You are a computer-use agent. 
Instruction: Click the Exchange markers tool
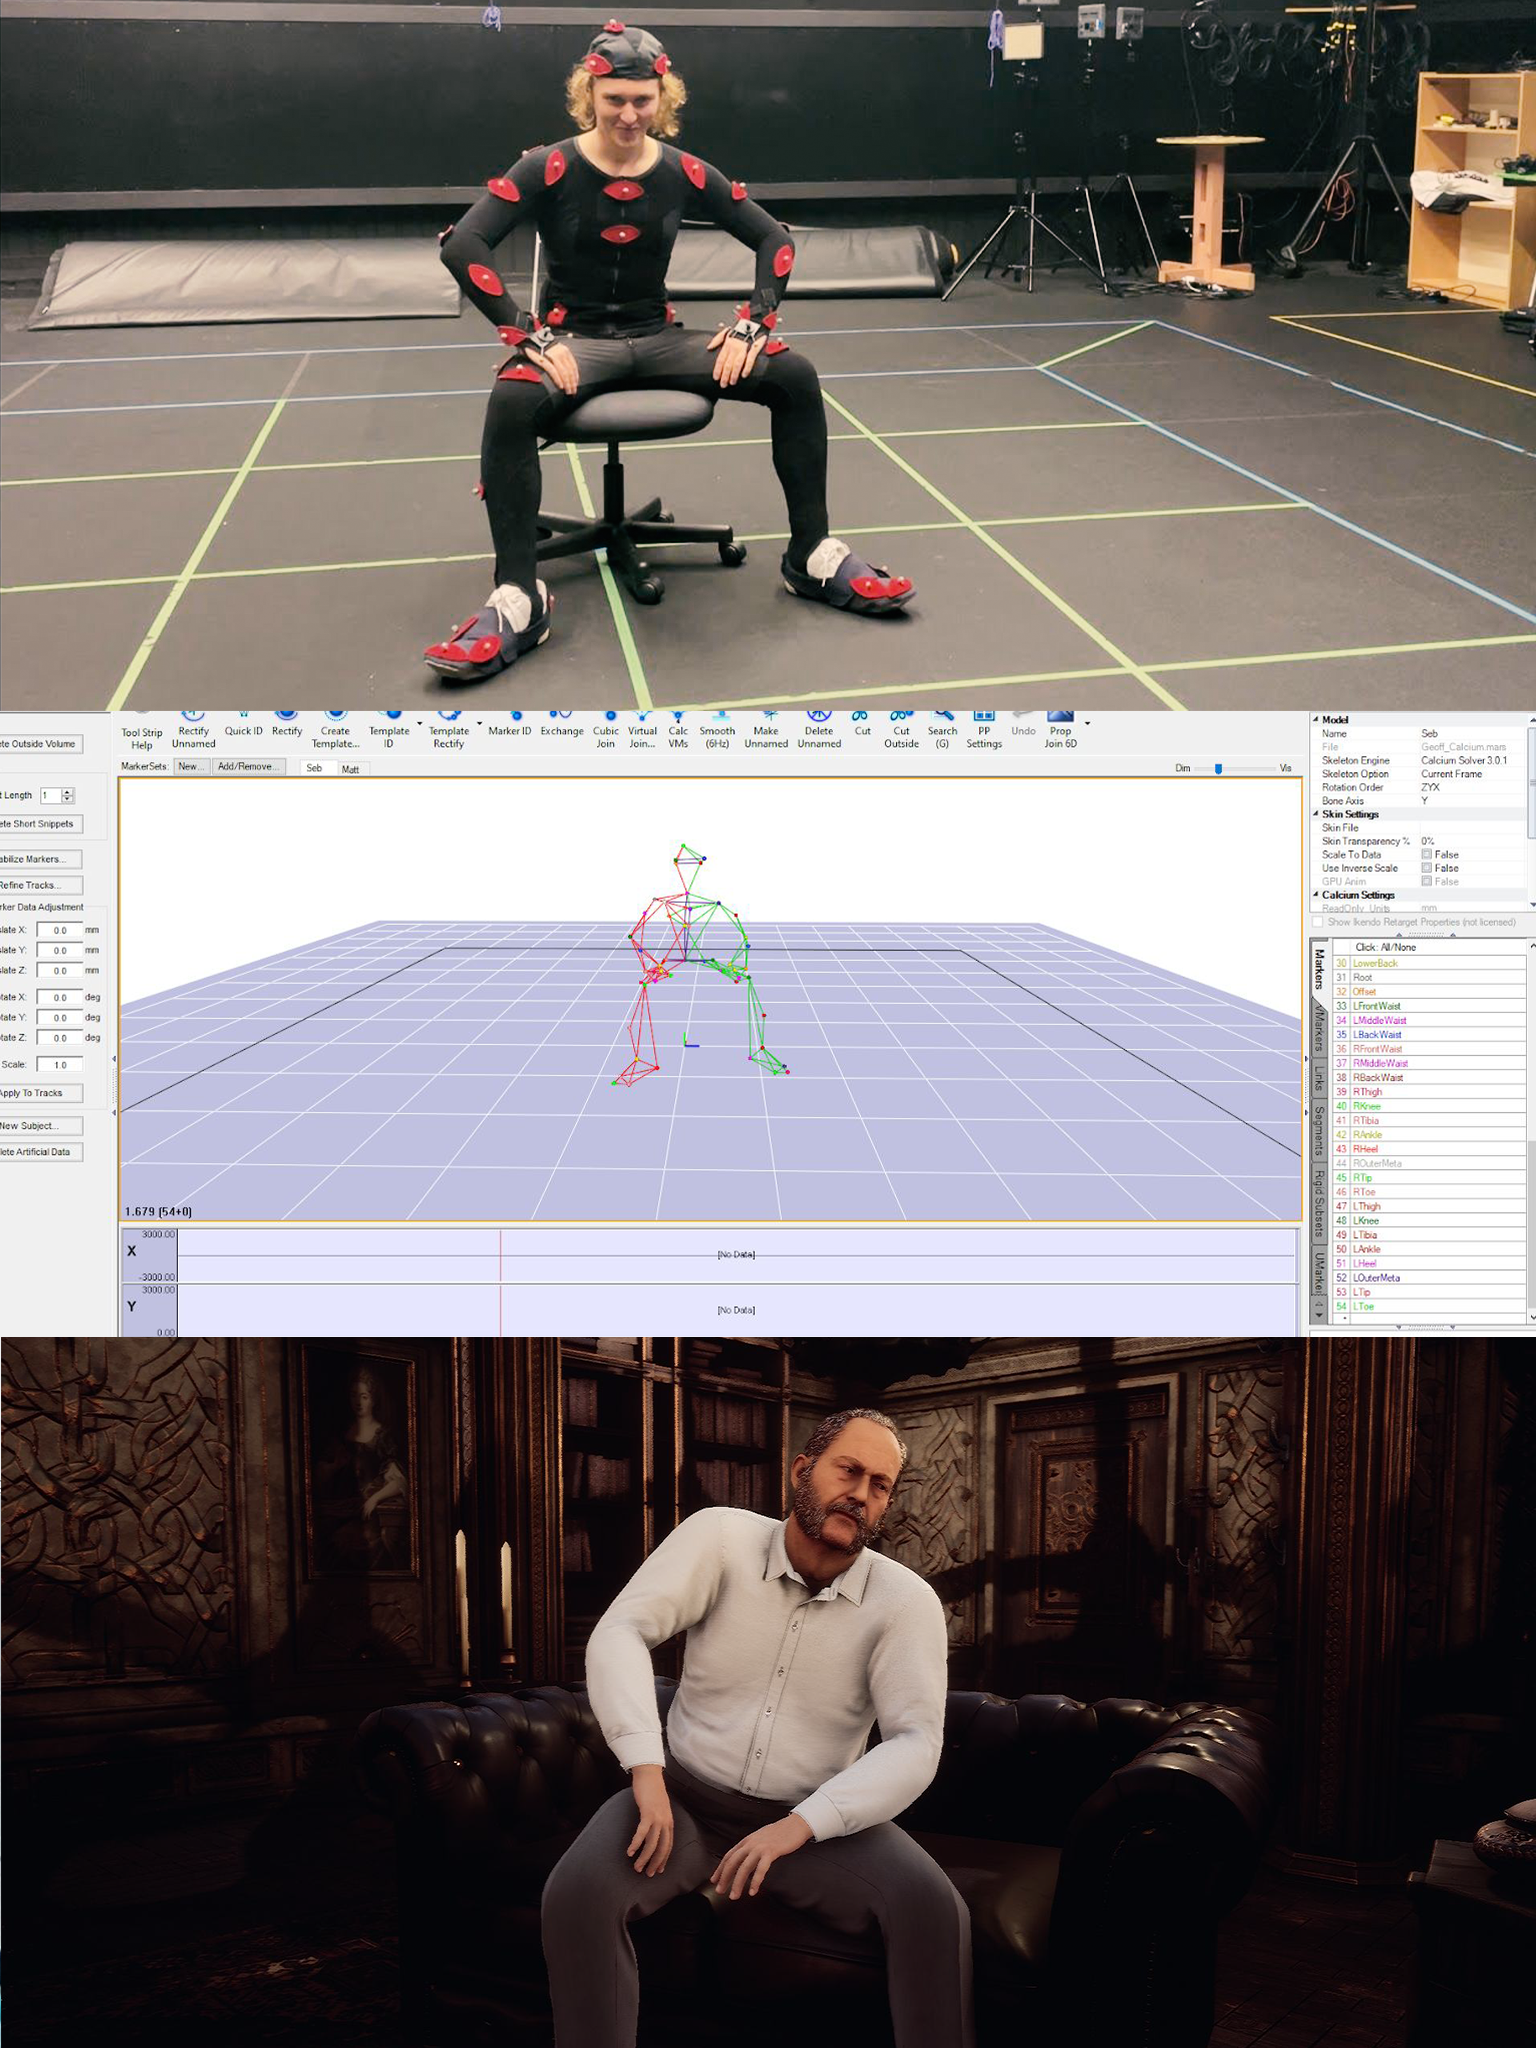(561, 729)
